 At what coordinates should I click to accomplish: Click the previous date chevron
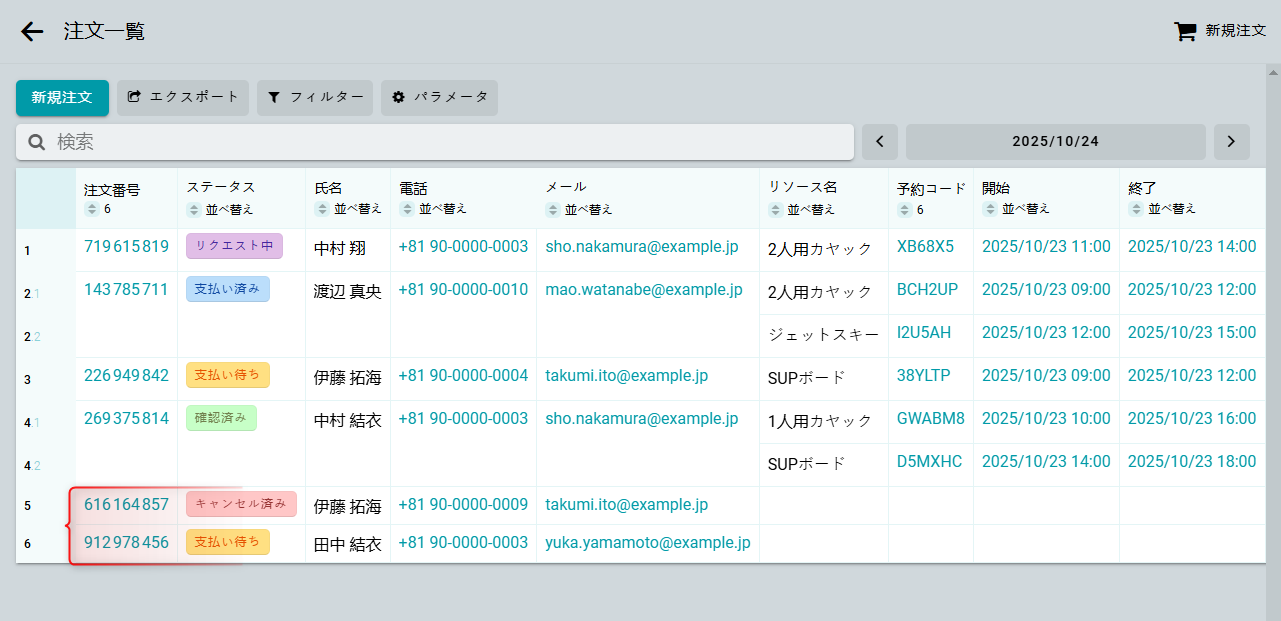[880, 142]
